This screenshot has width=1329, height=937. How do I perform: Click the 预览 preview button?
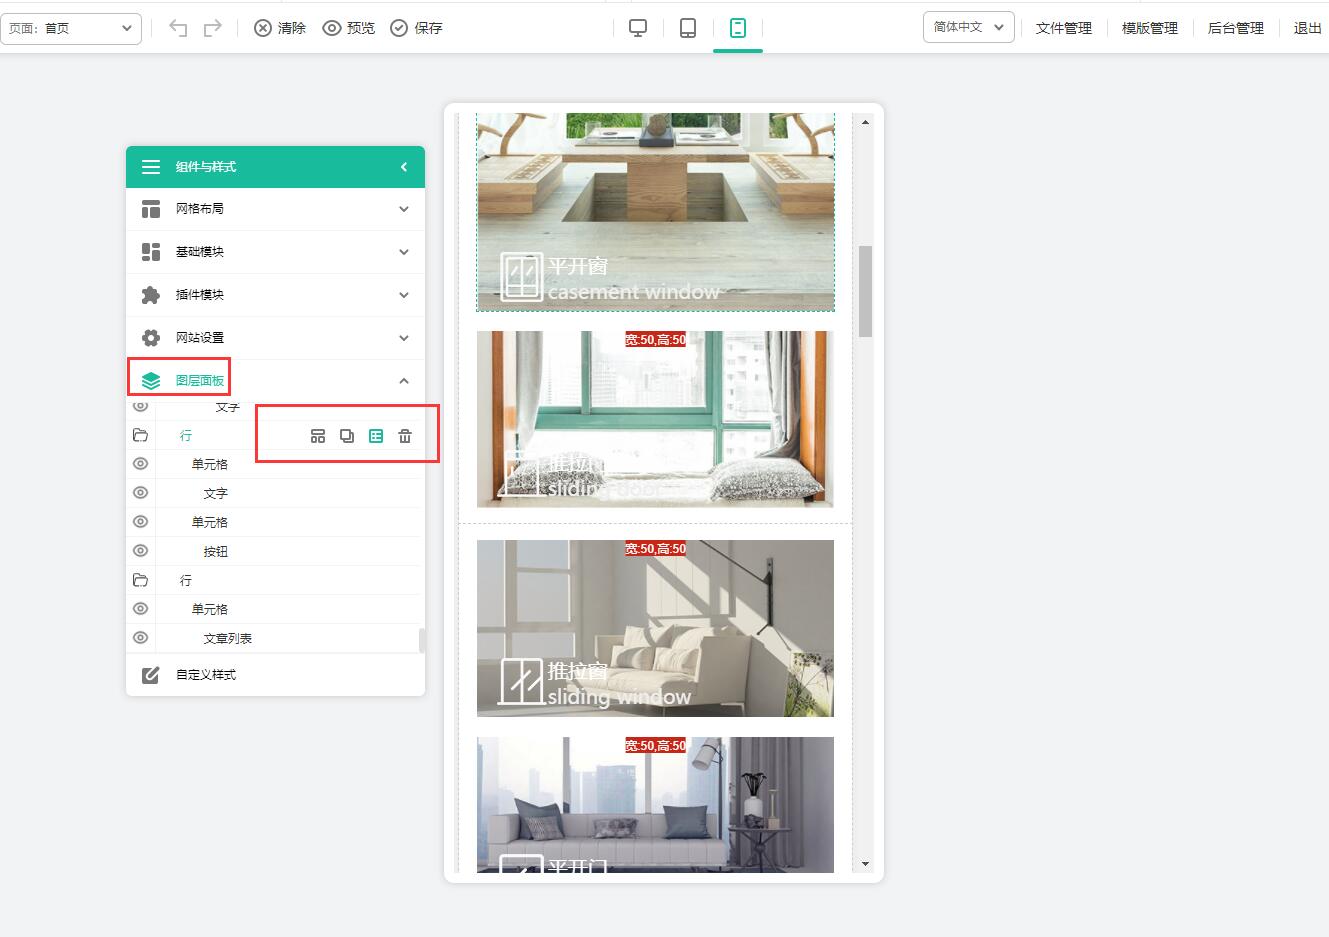(x=349, y=28)
